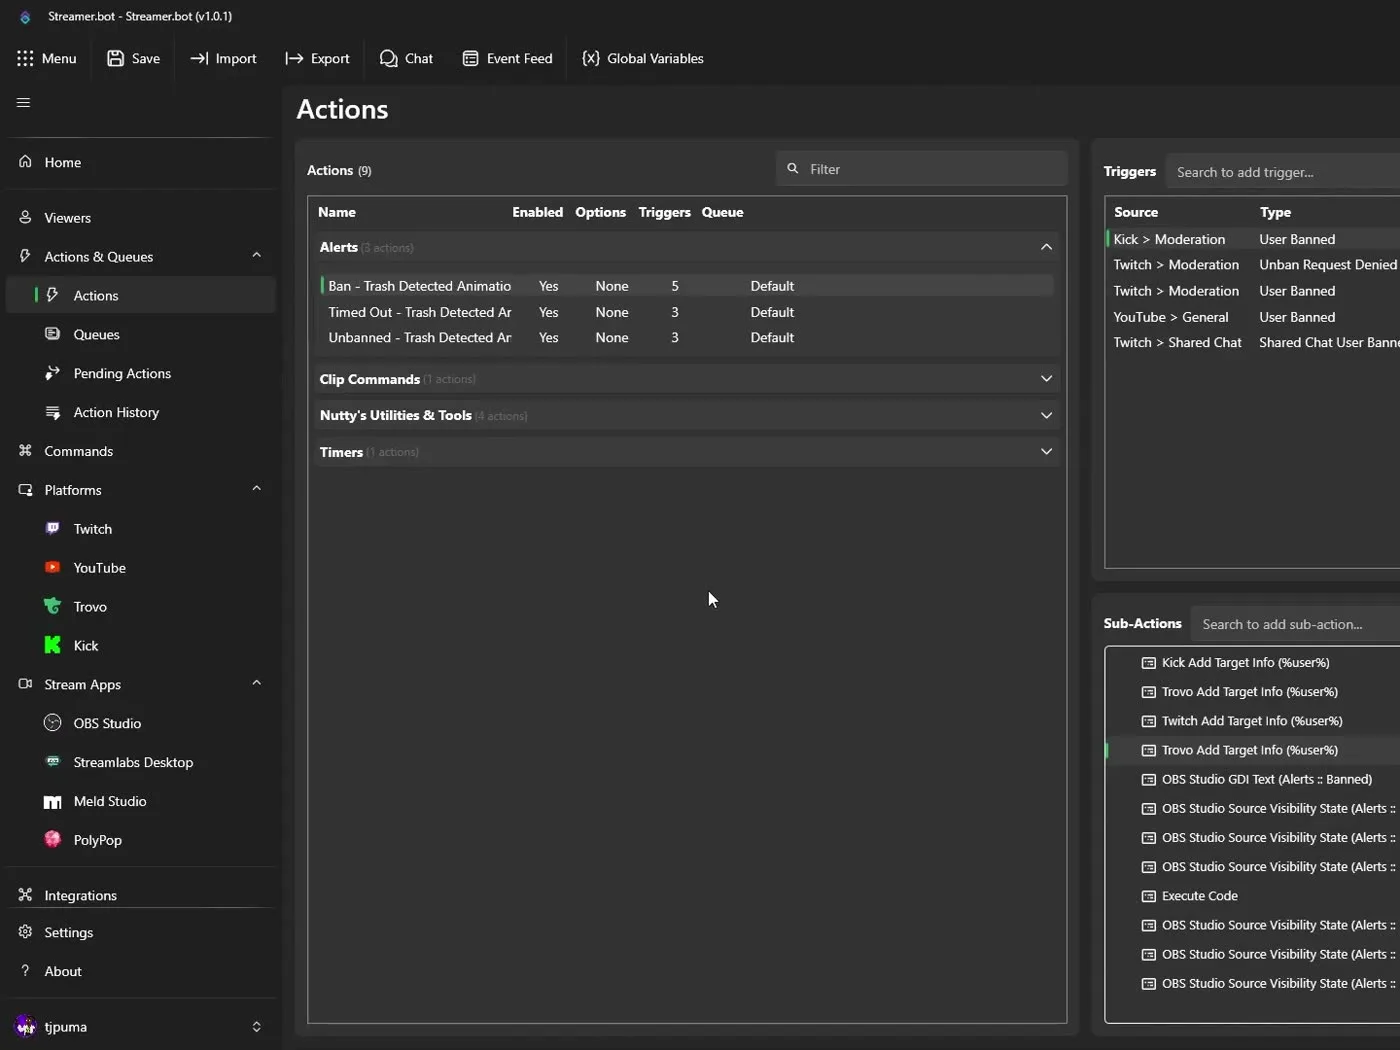This screenshot has width=1400, height=1050.
Task: Click the Kick platform icon
Action: click(53, 645)
